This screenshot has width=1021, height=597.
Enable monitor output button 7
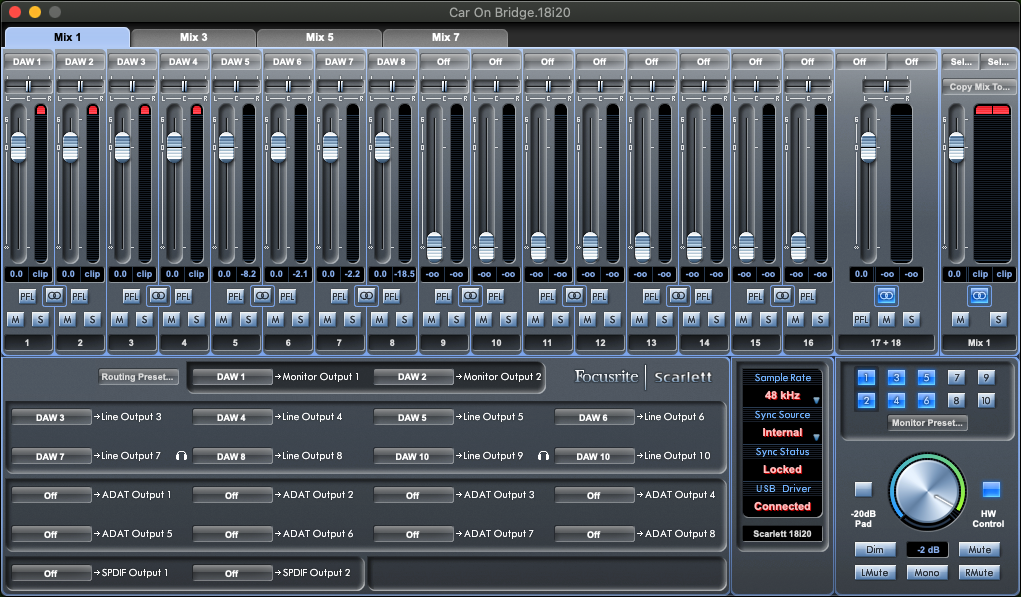956,378
